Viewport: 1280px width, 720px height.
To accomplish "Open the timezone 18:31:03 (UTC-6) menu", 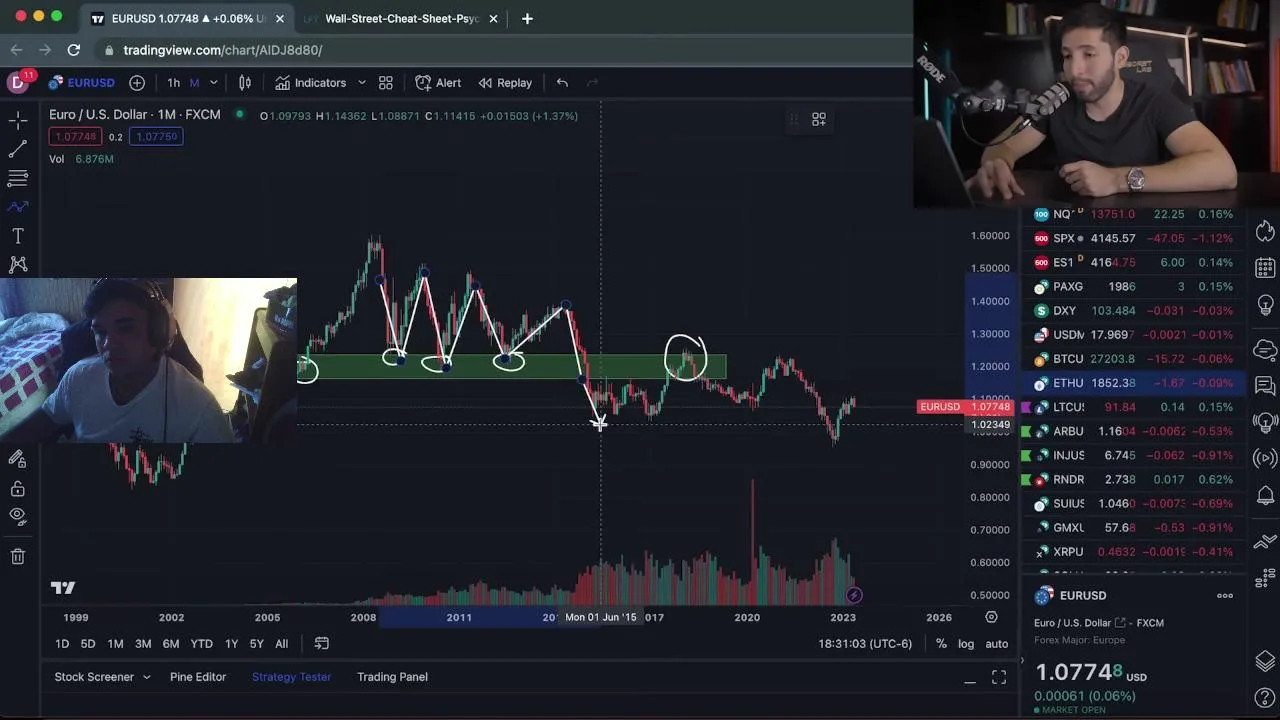I will click(865, 644).
